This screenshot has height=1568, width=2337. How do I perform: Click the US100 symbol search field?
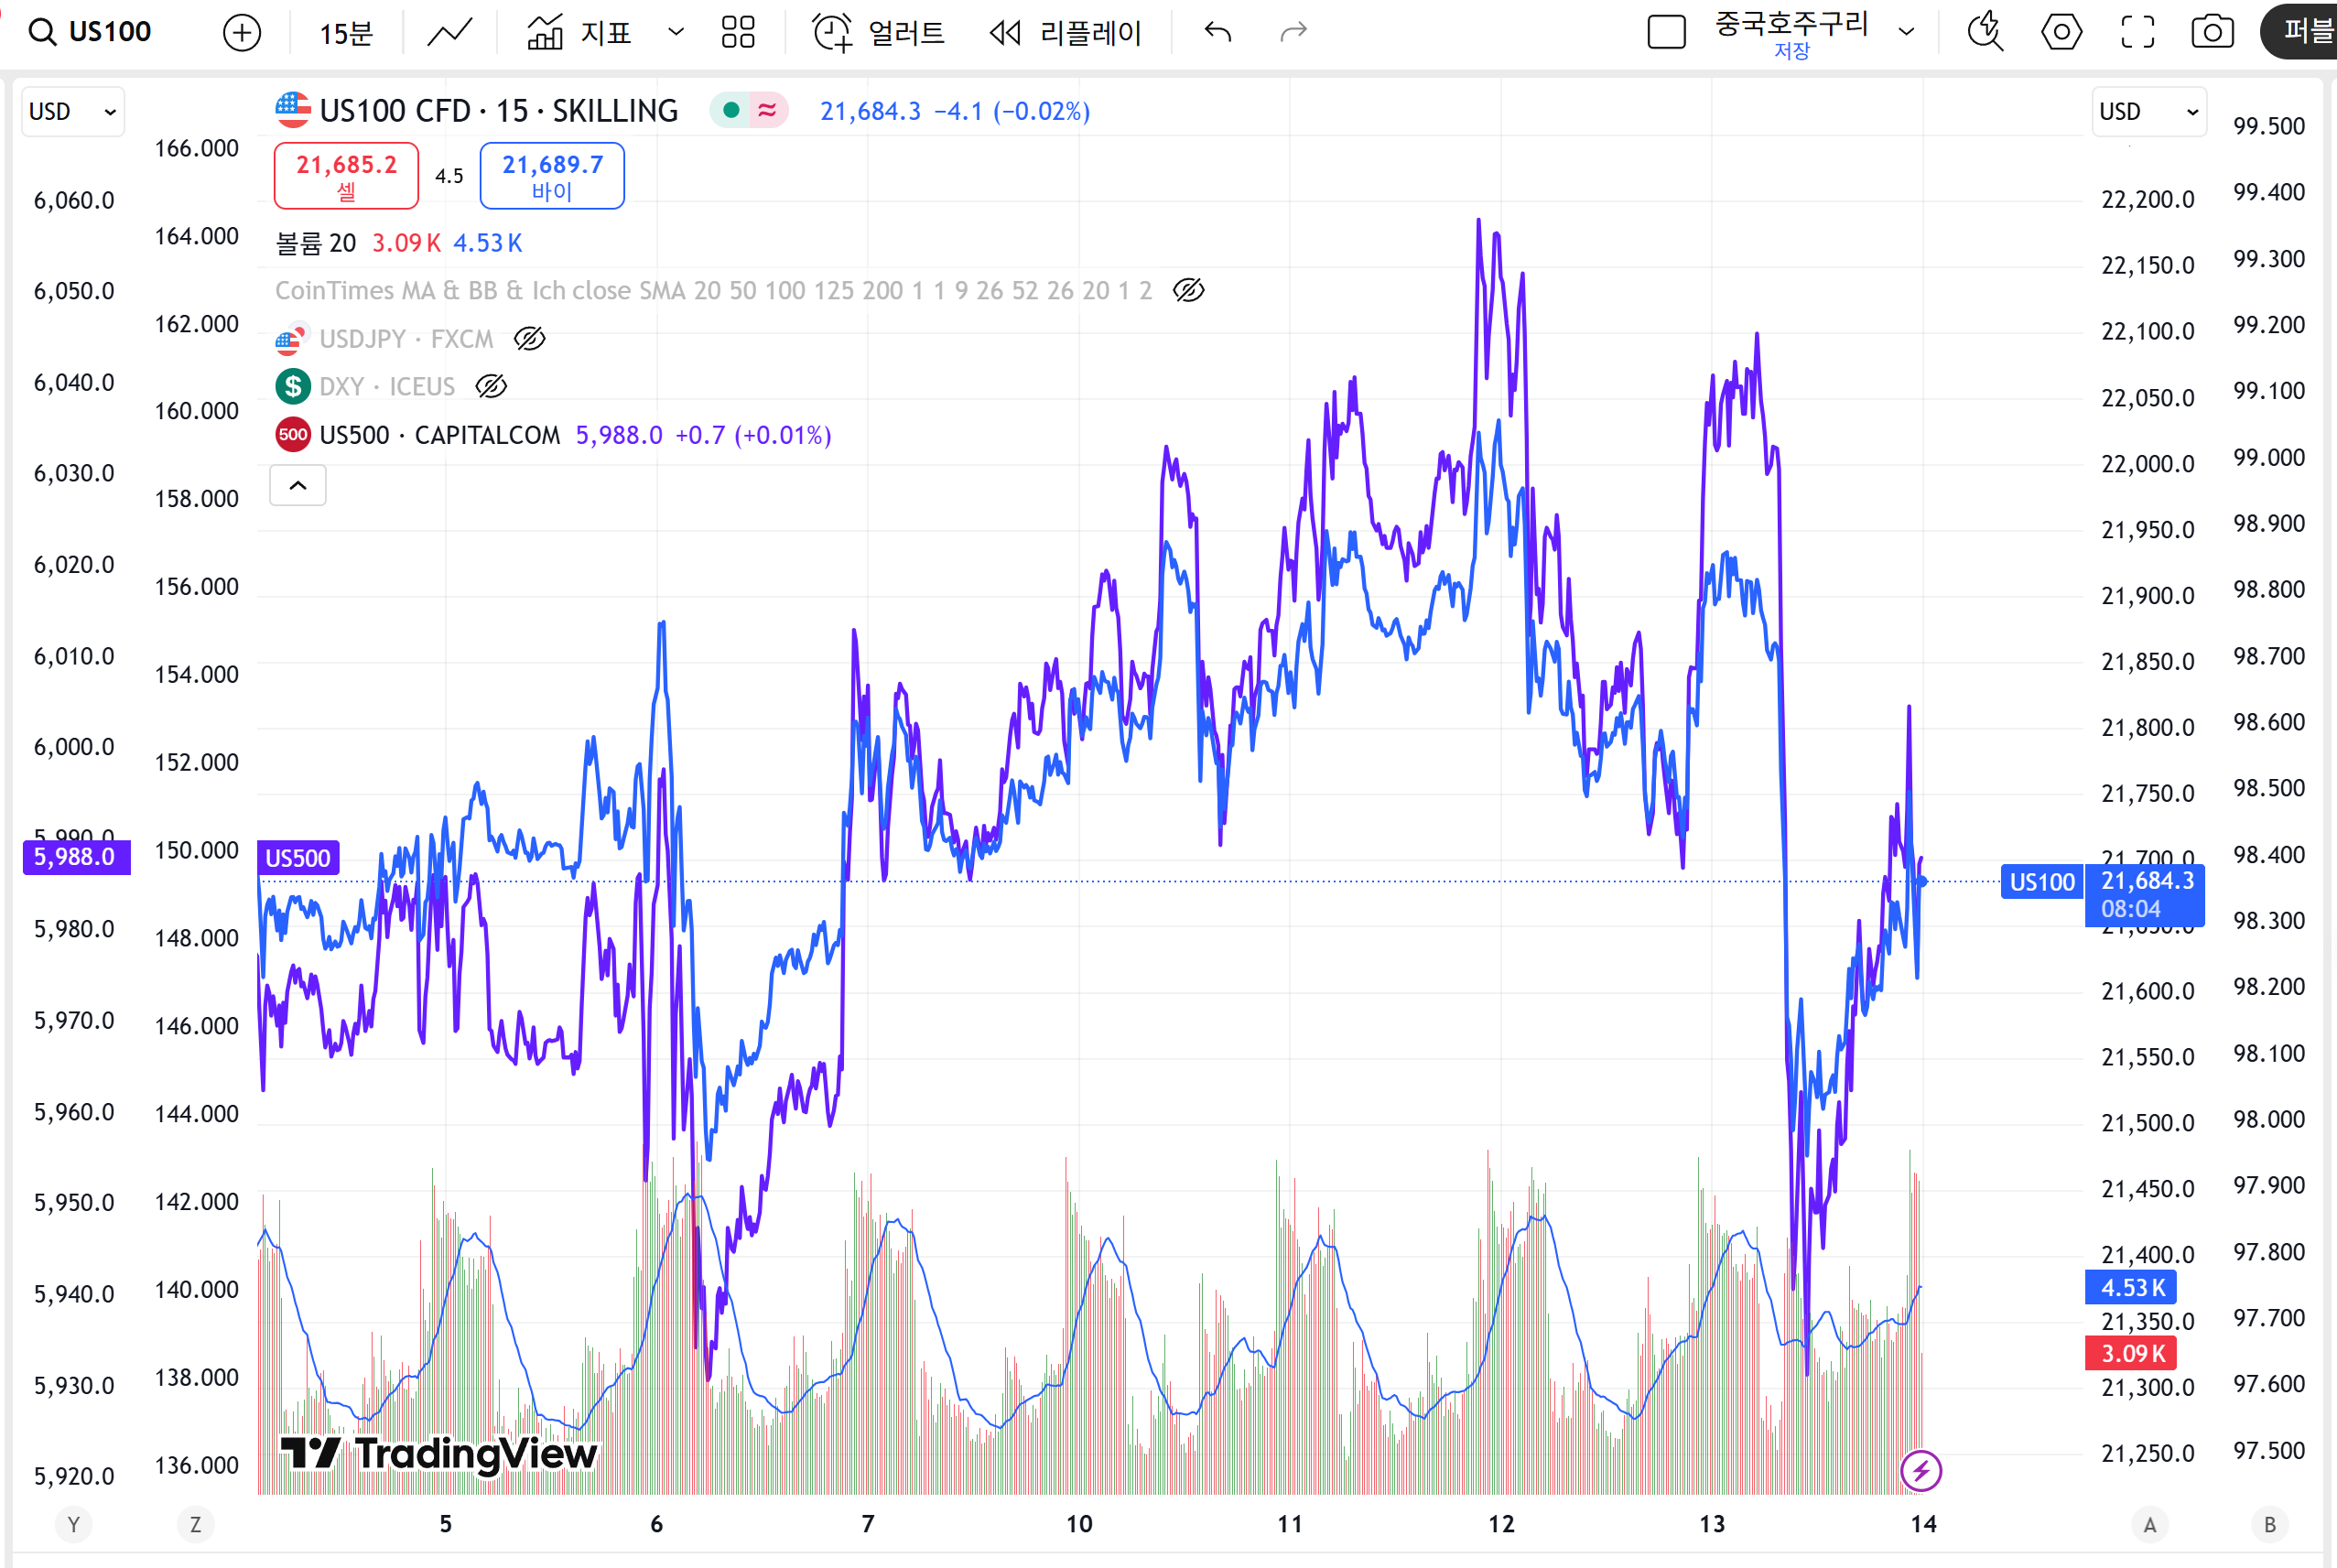108,33
